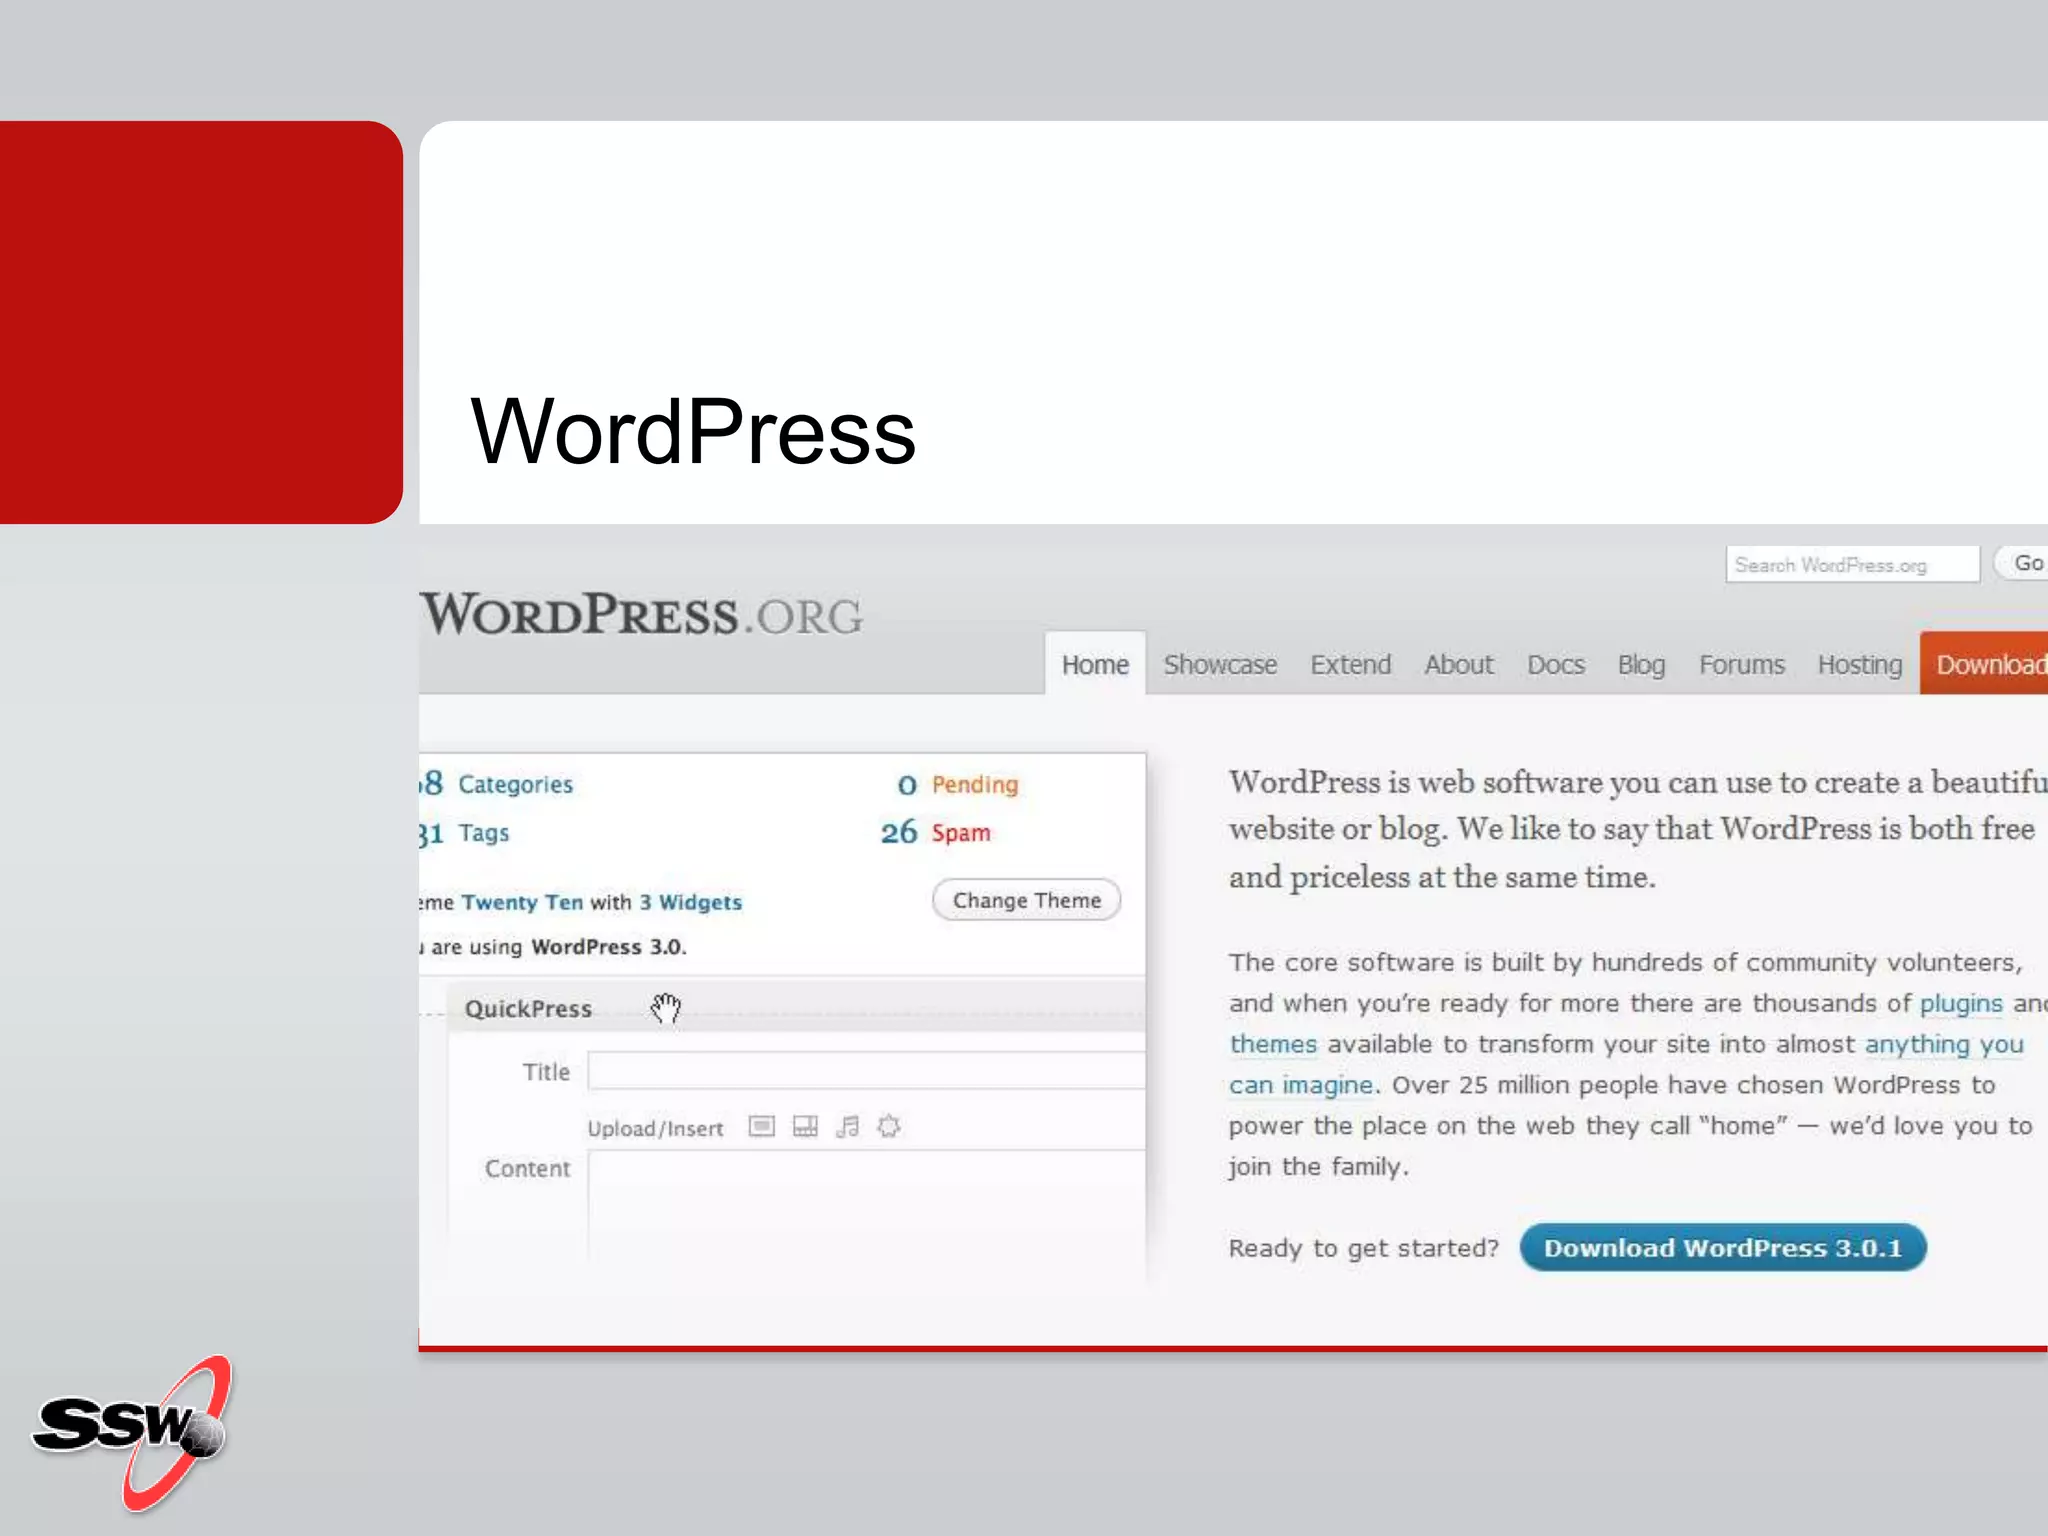Click the add media gear icon
The width and height of the screenshot is (2048, 1536).
point(889,1127)
